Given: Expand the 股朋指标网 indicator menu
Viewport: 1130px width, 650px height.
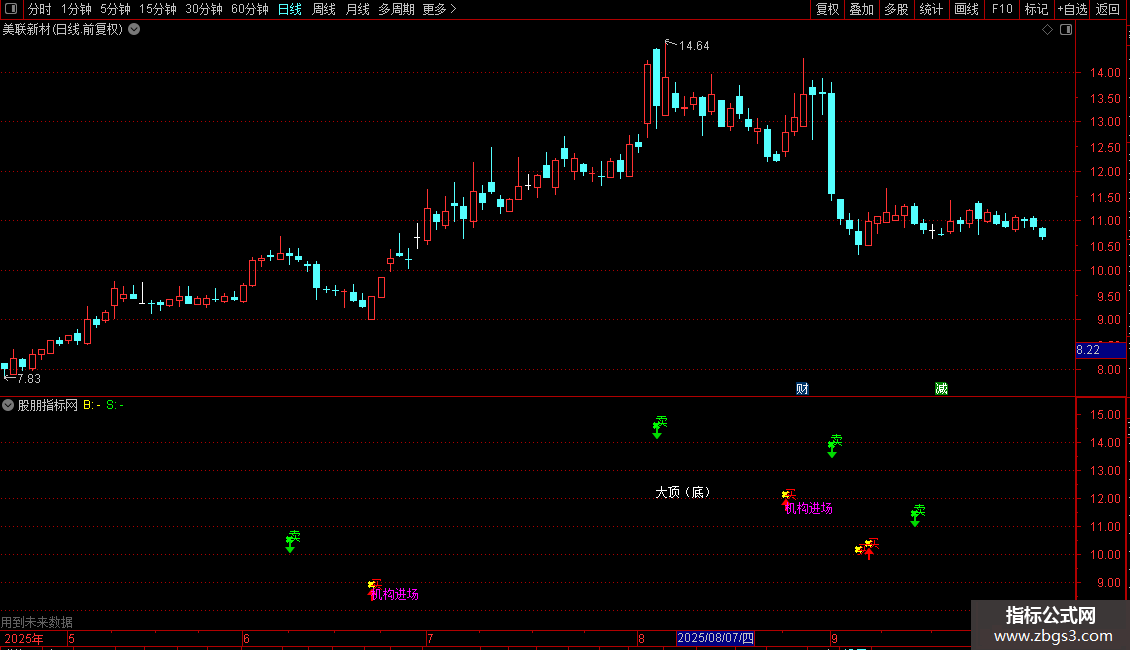Looking at the screenshot, I should tap(8, 405).
